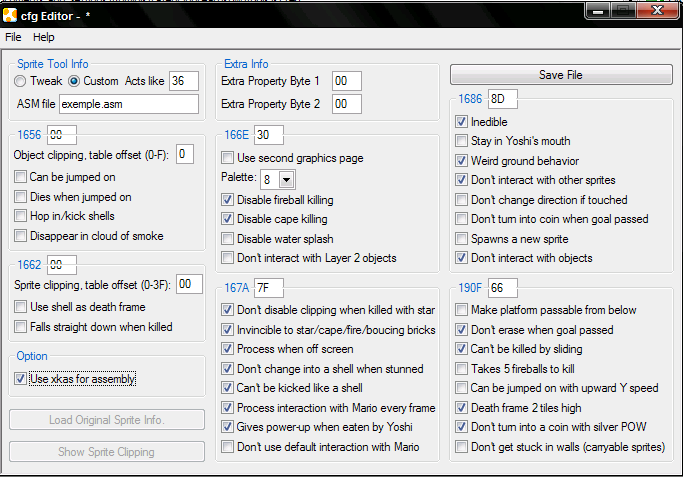683x477 pixels.
Task: Select the Tweak radio button
Action: 20,81
